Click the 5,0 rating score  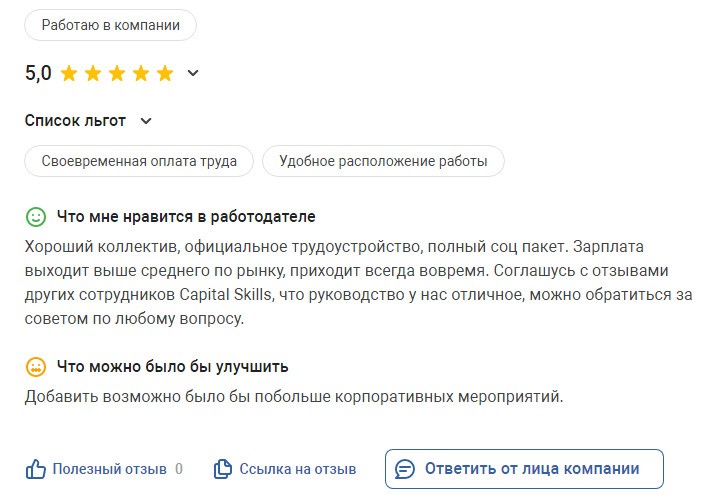[38, 73]
